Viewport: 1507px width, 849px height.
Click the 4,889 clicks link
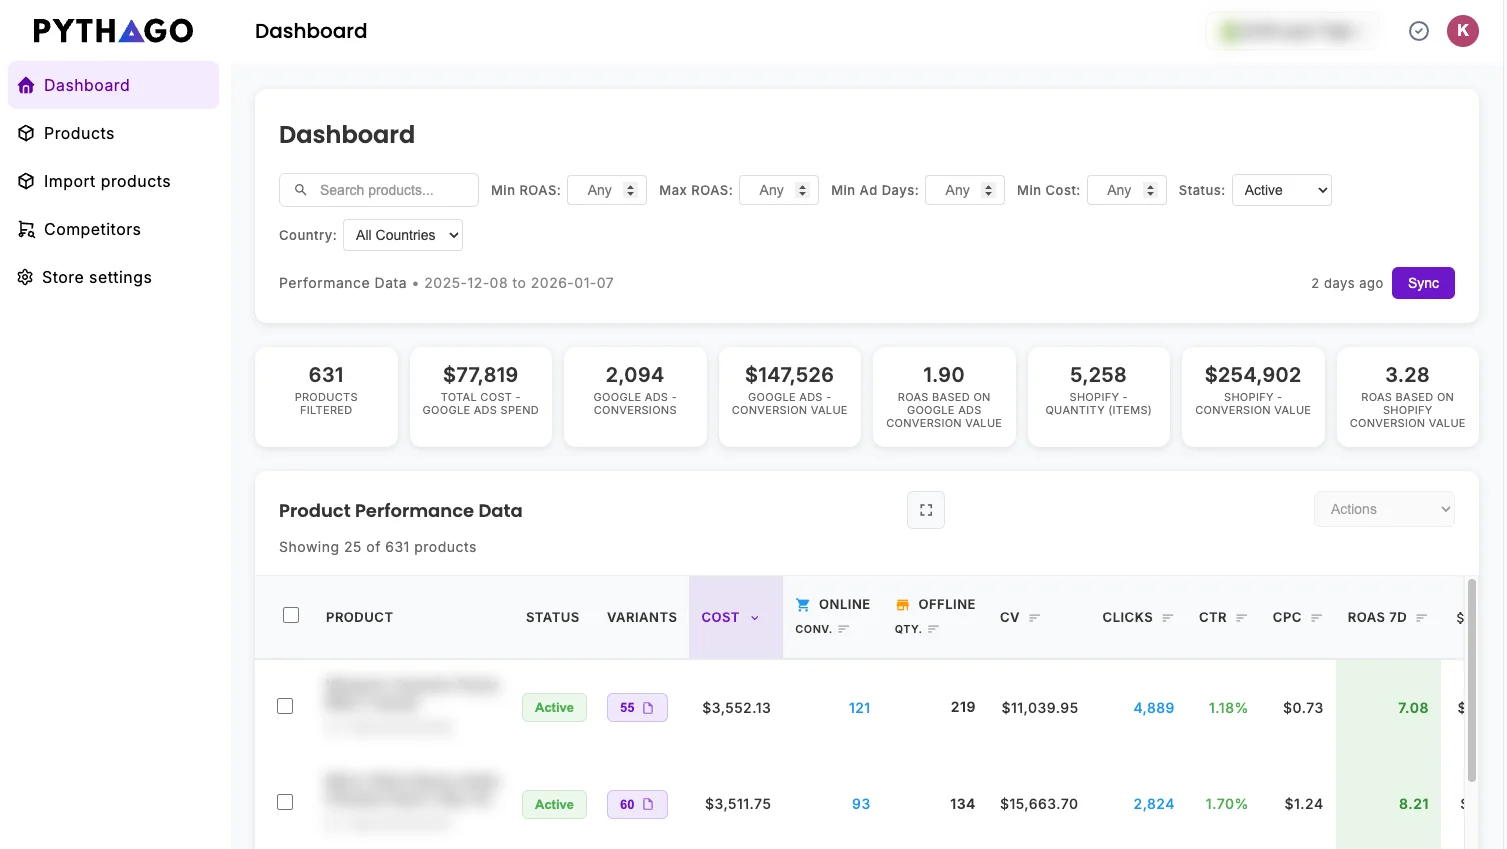[1154, 708]
